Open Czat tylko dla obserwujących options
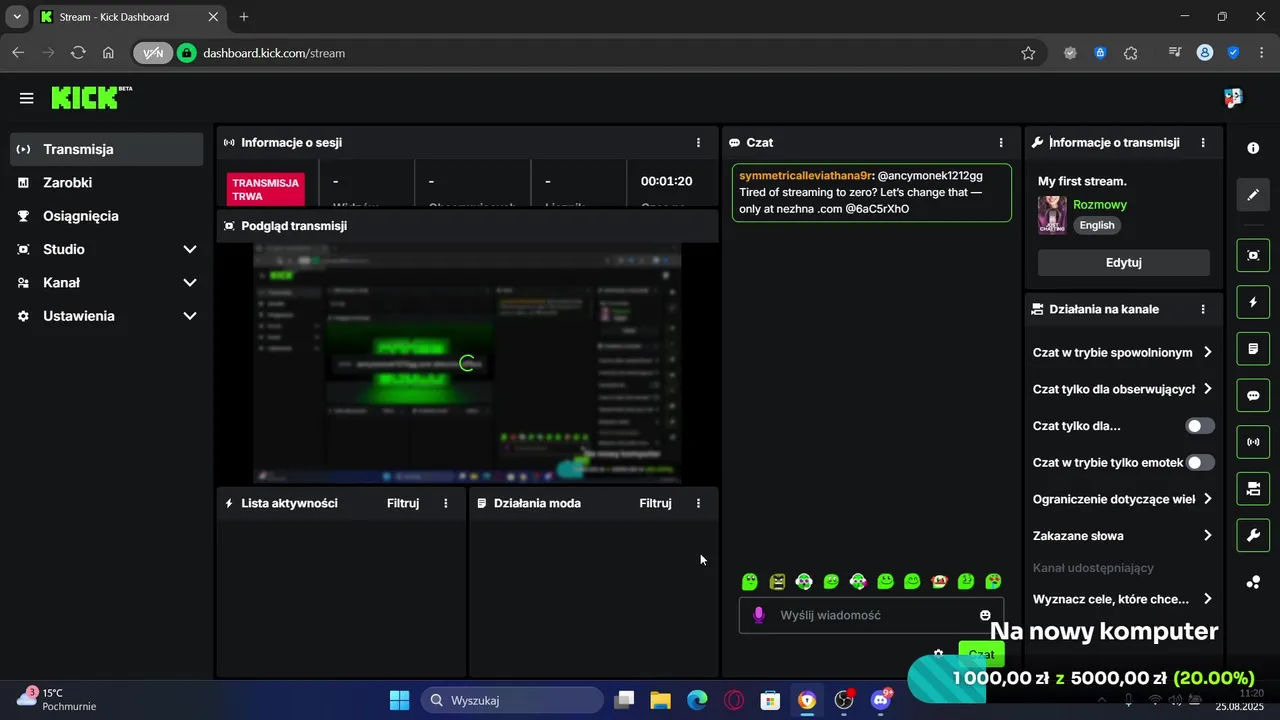Screen dimensions: 1280x720 coord(1122,389)
